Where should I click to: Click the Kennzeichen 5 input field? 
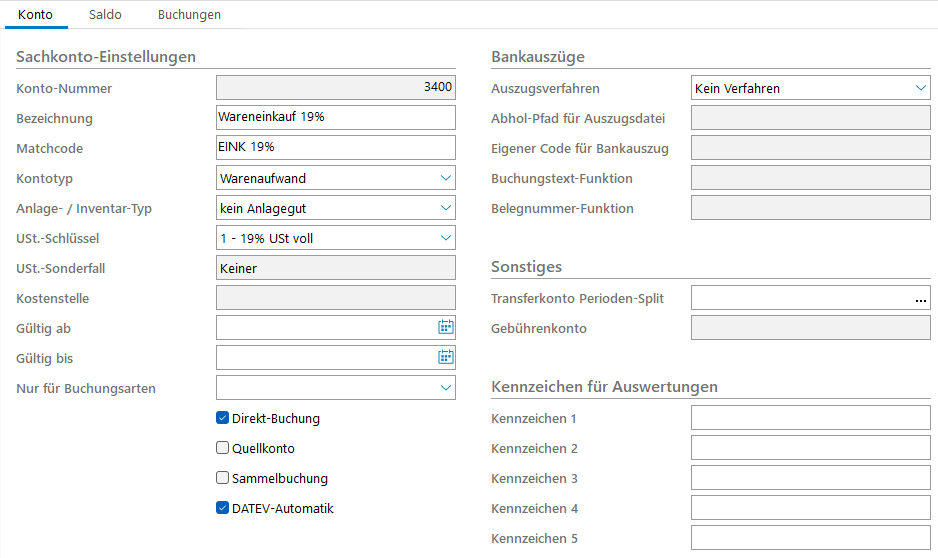[x=810, y=538]
